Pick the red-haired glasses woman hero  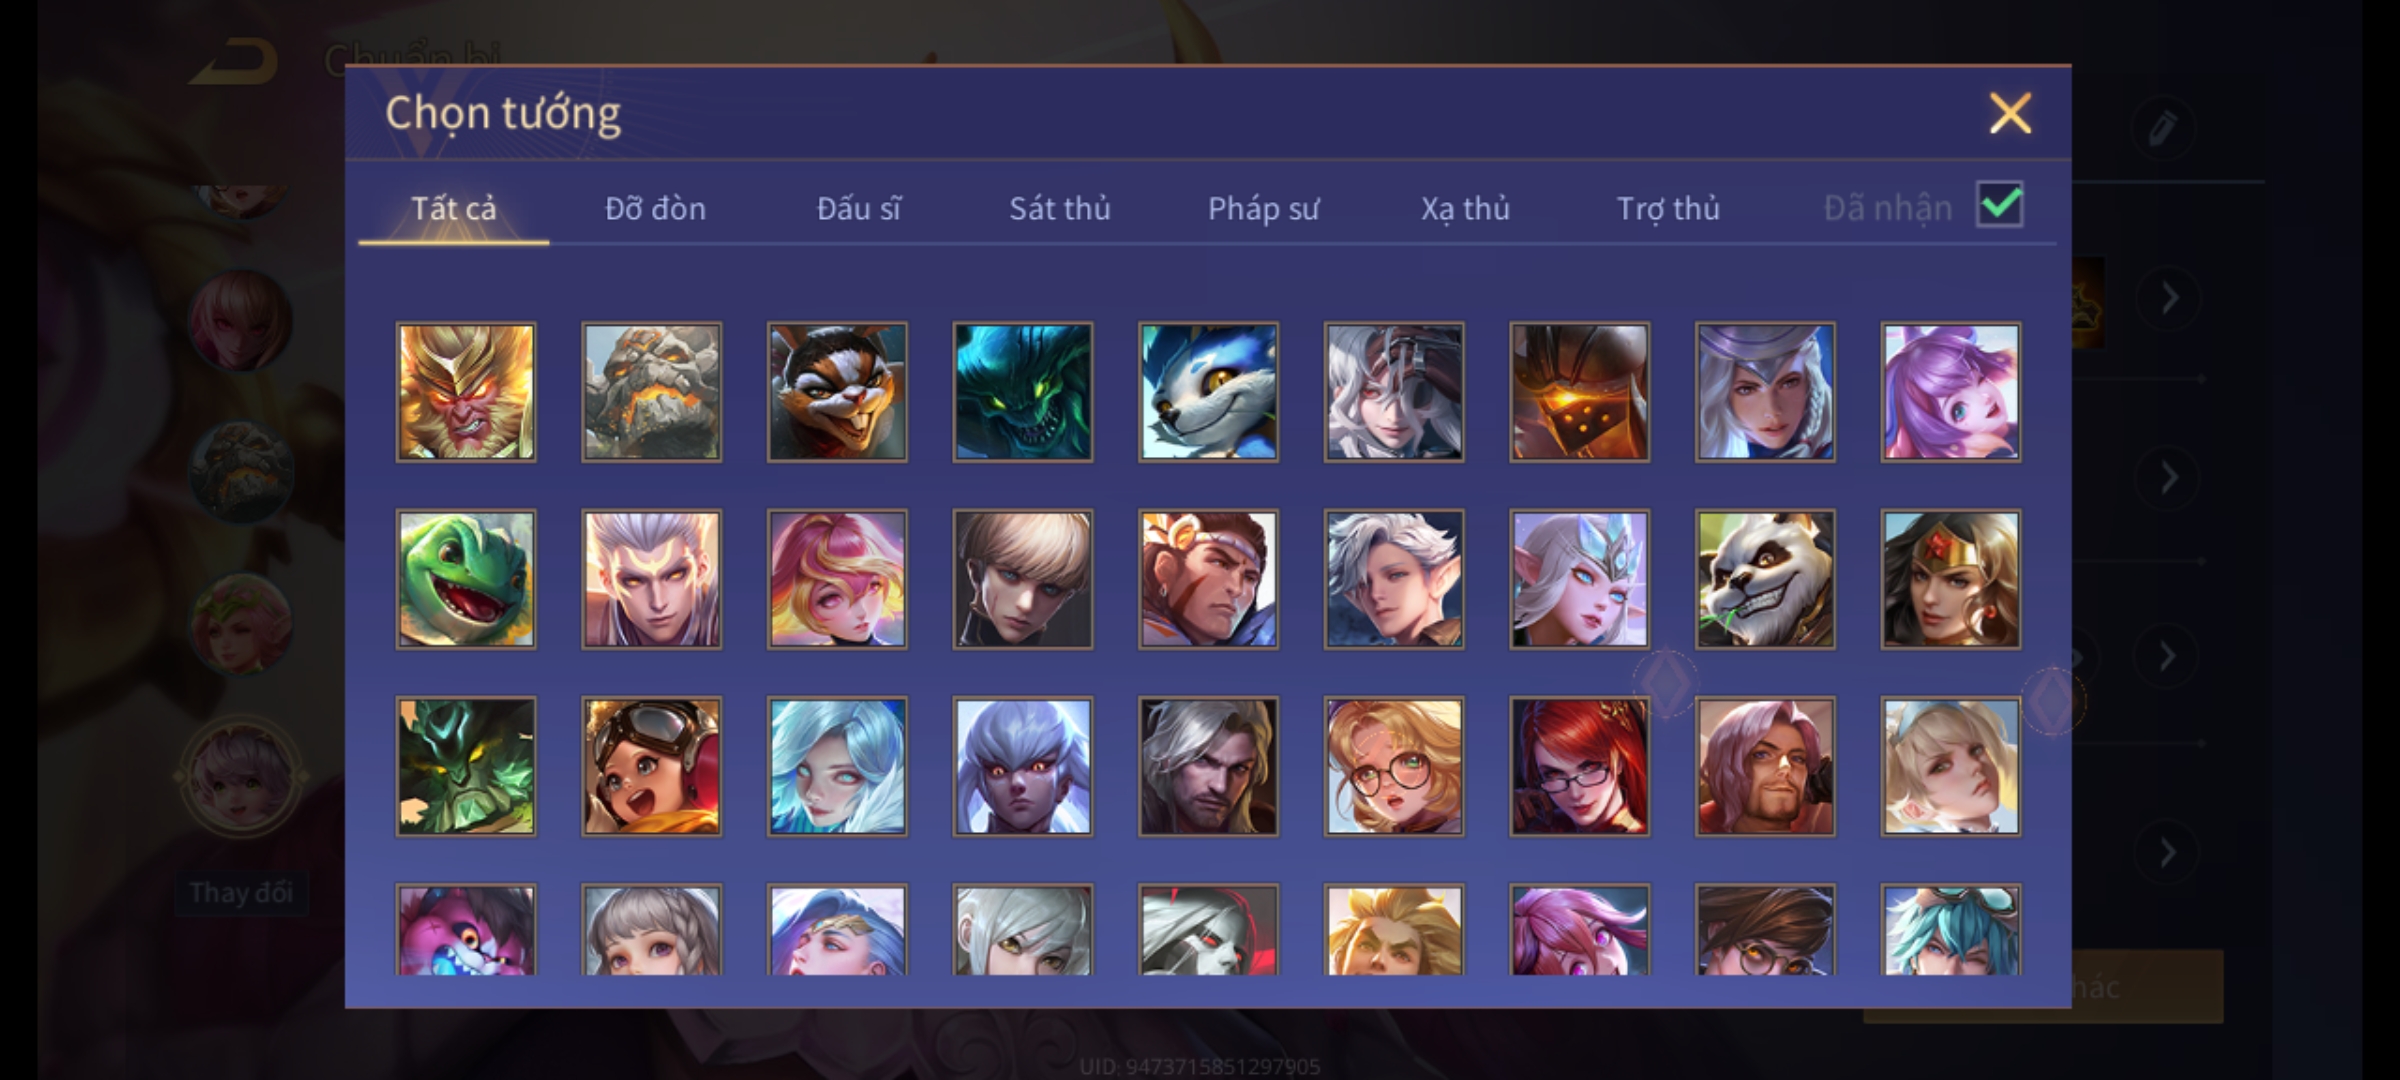click(1579, 766)
